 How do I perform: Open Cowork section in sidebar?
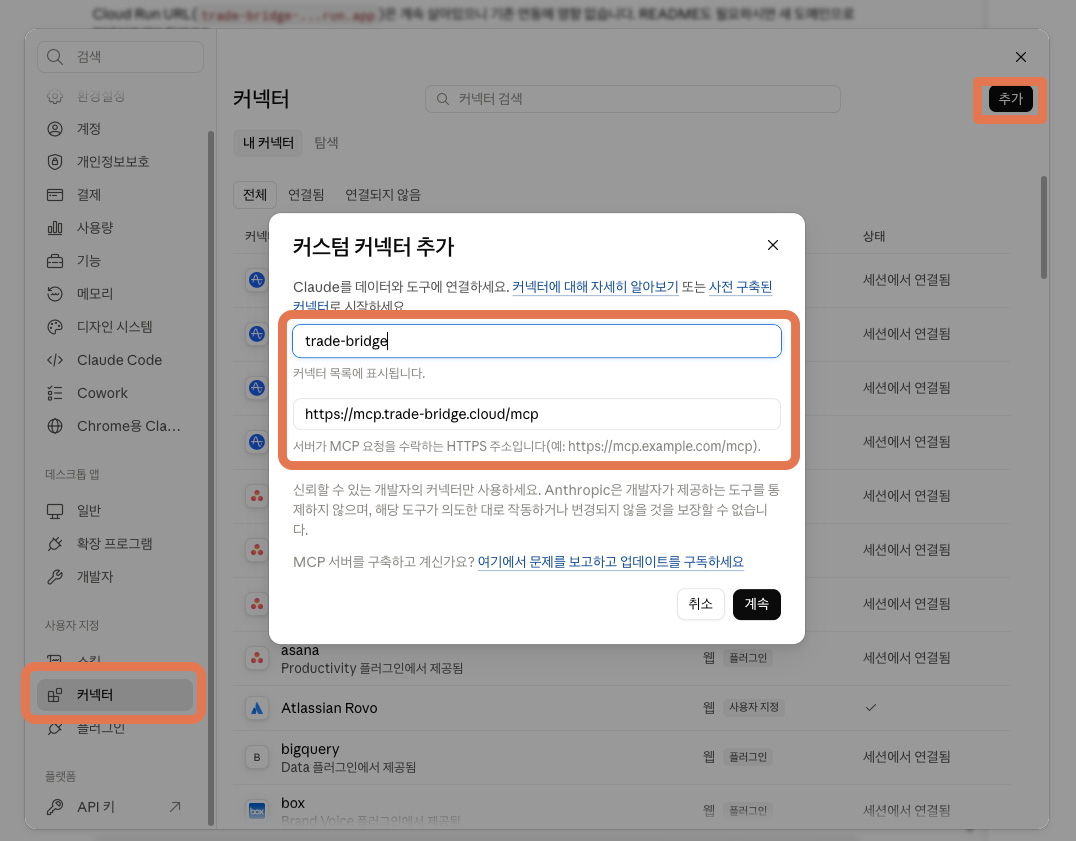point(117,393)
